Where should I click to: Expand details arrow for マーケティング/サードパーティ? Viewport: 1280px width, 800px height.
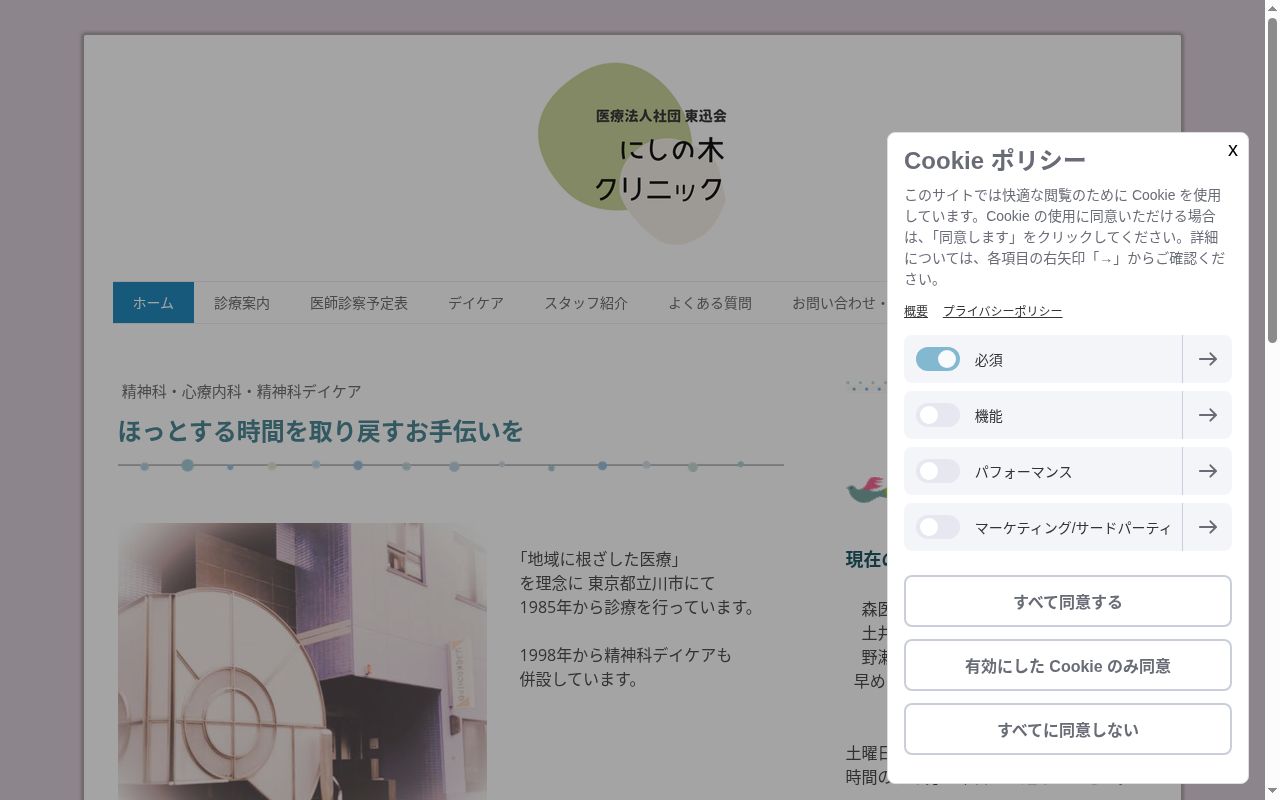[1207, 527]
